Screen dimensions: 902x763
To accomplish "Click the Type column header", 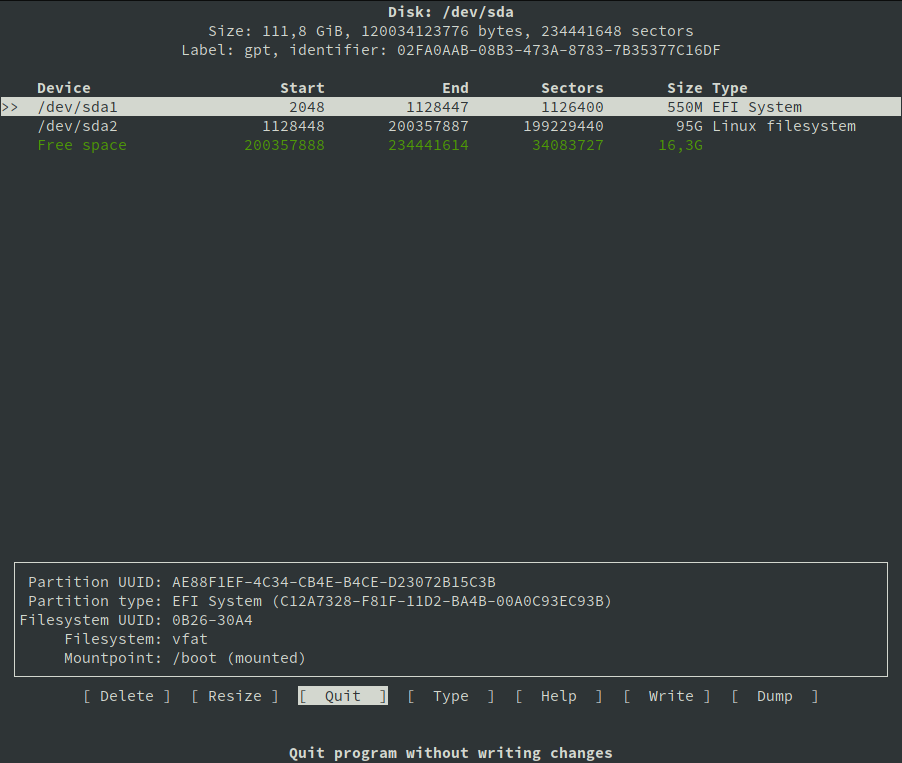I will pyautogui.click(x=730, y=88).
